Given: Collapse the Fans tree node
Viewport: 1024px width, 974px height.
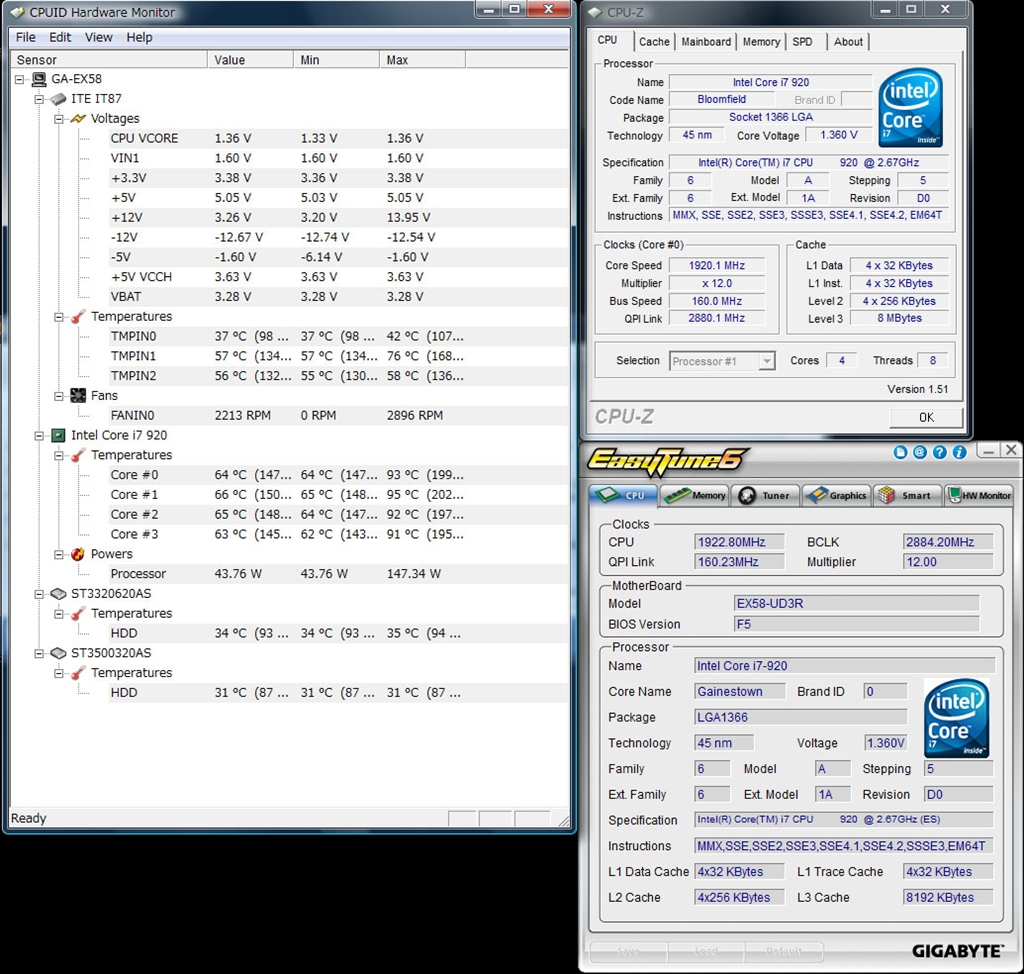Looking at the screenshot, I should [x=59, y=396].
